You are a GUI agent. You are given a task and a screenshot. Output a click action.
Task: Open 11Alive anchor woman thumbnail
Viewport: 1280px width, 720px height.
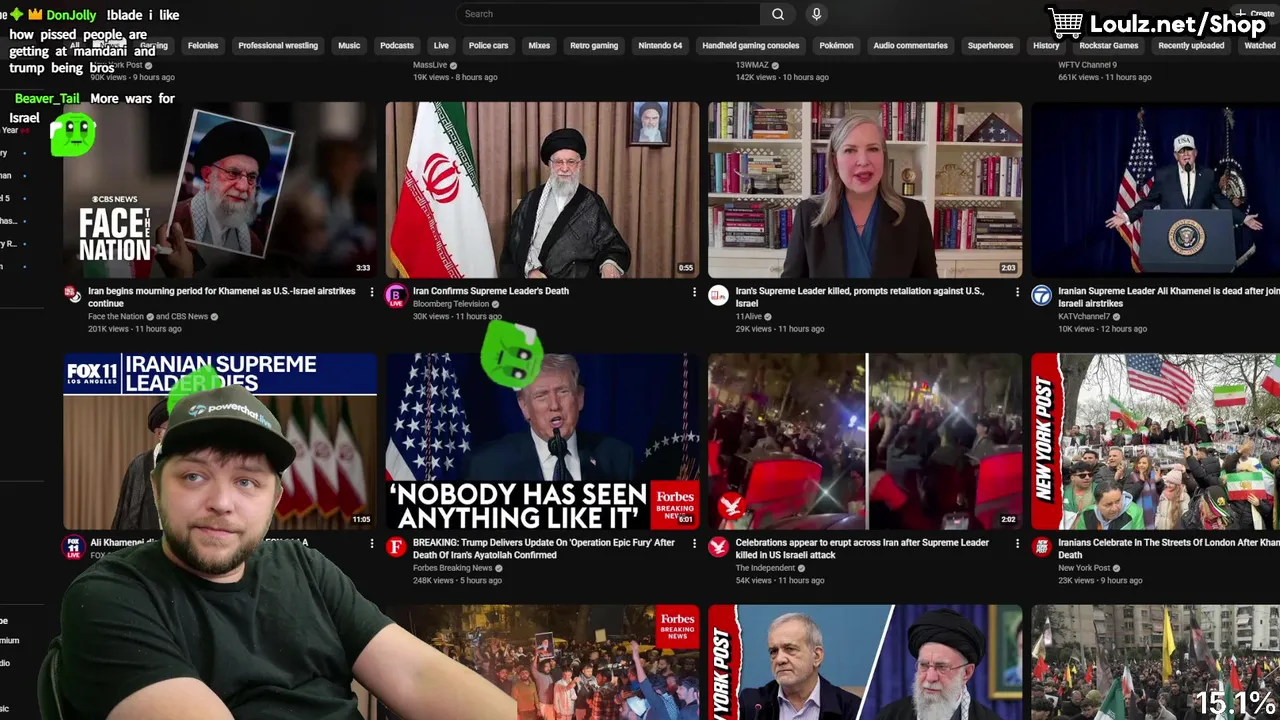(865, 190)
